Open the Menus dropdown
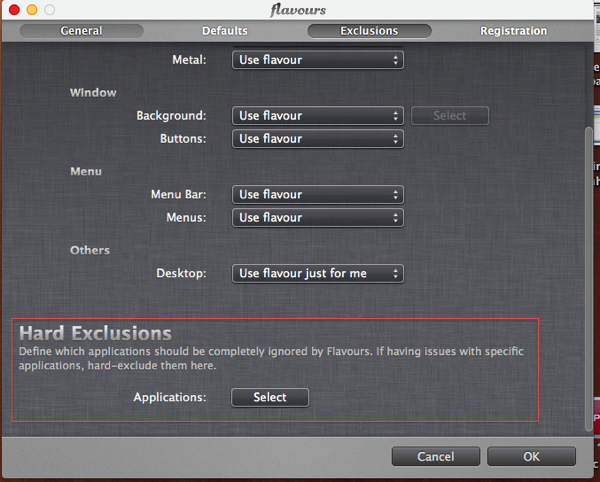Image resolution: width=600 pixels, height=482 pixels. click(x=318, y=218)
